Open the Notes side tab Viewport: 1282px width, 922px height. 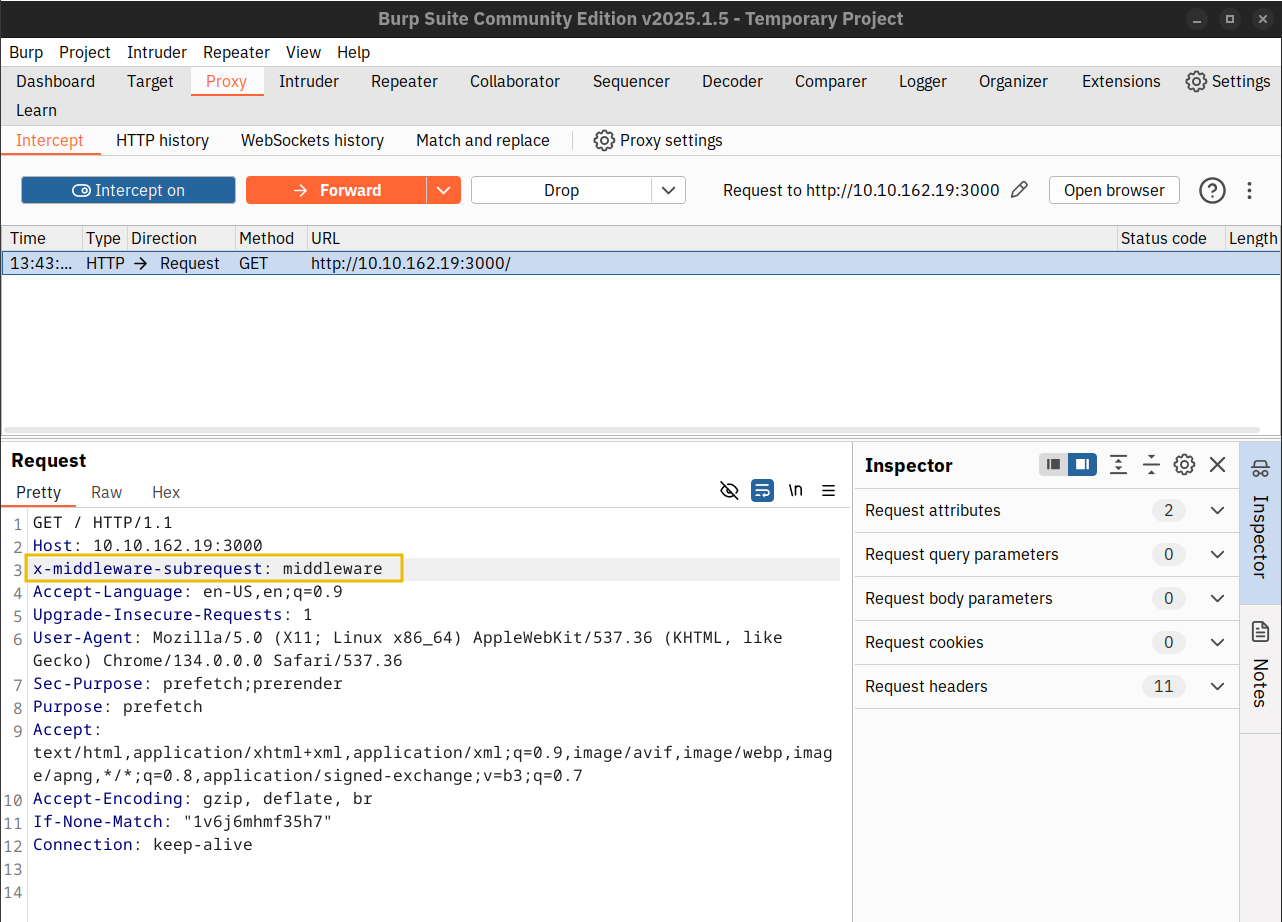coord(1260,668)
